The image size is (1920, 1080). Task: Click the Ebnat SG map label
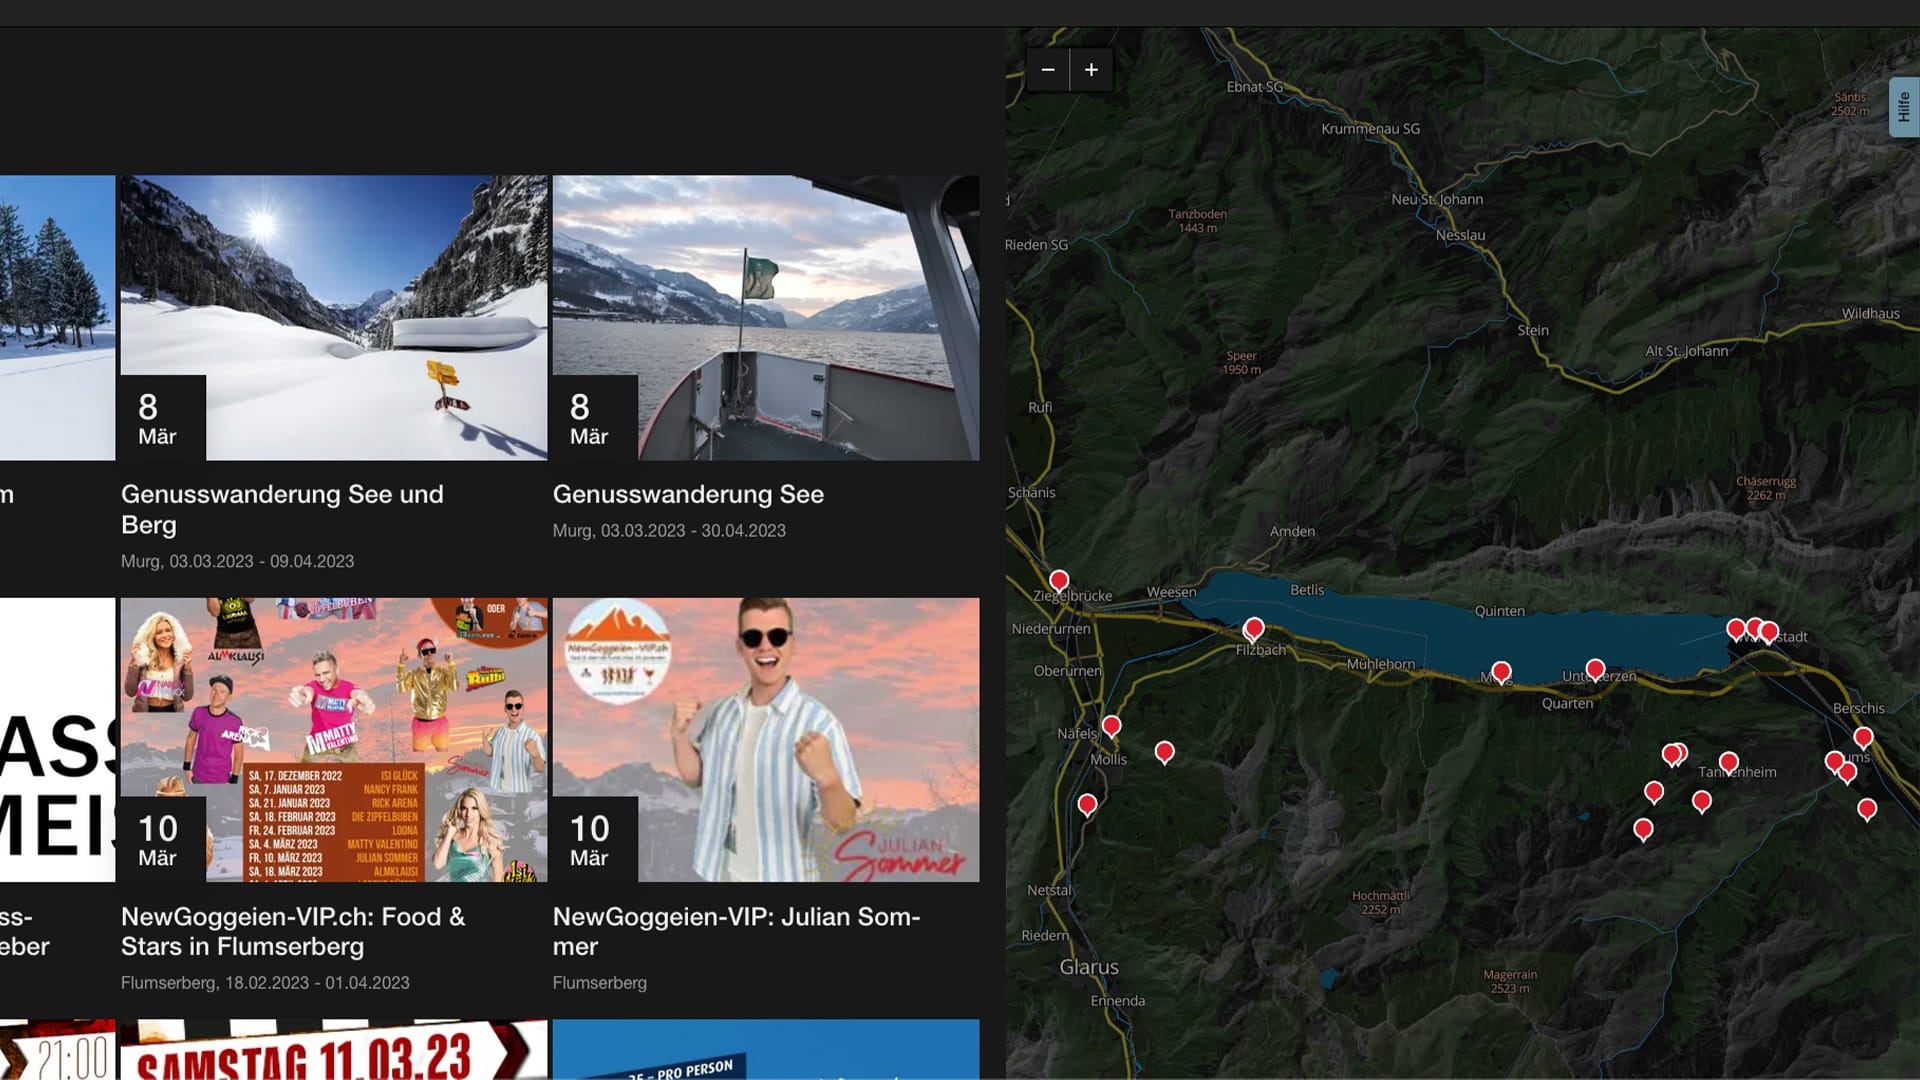click(1254, 87)
